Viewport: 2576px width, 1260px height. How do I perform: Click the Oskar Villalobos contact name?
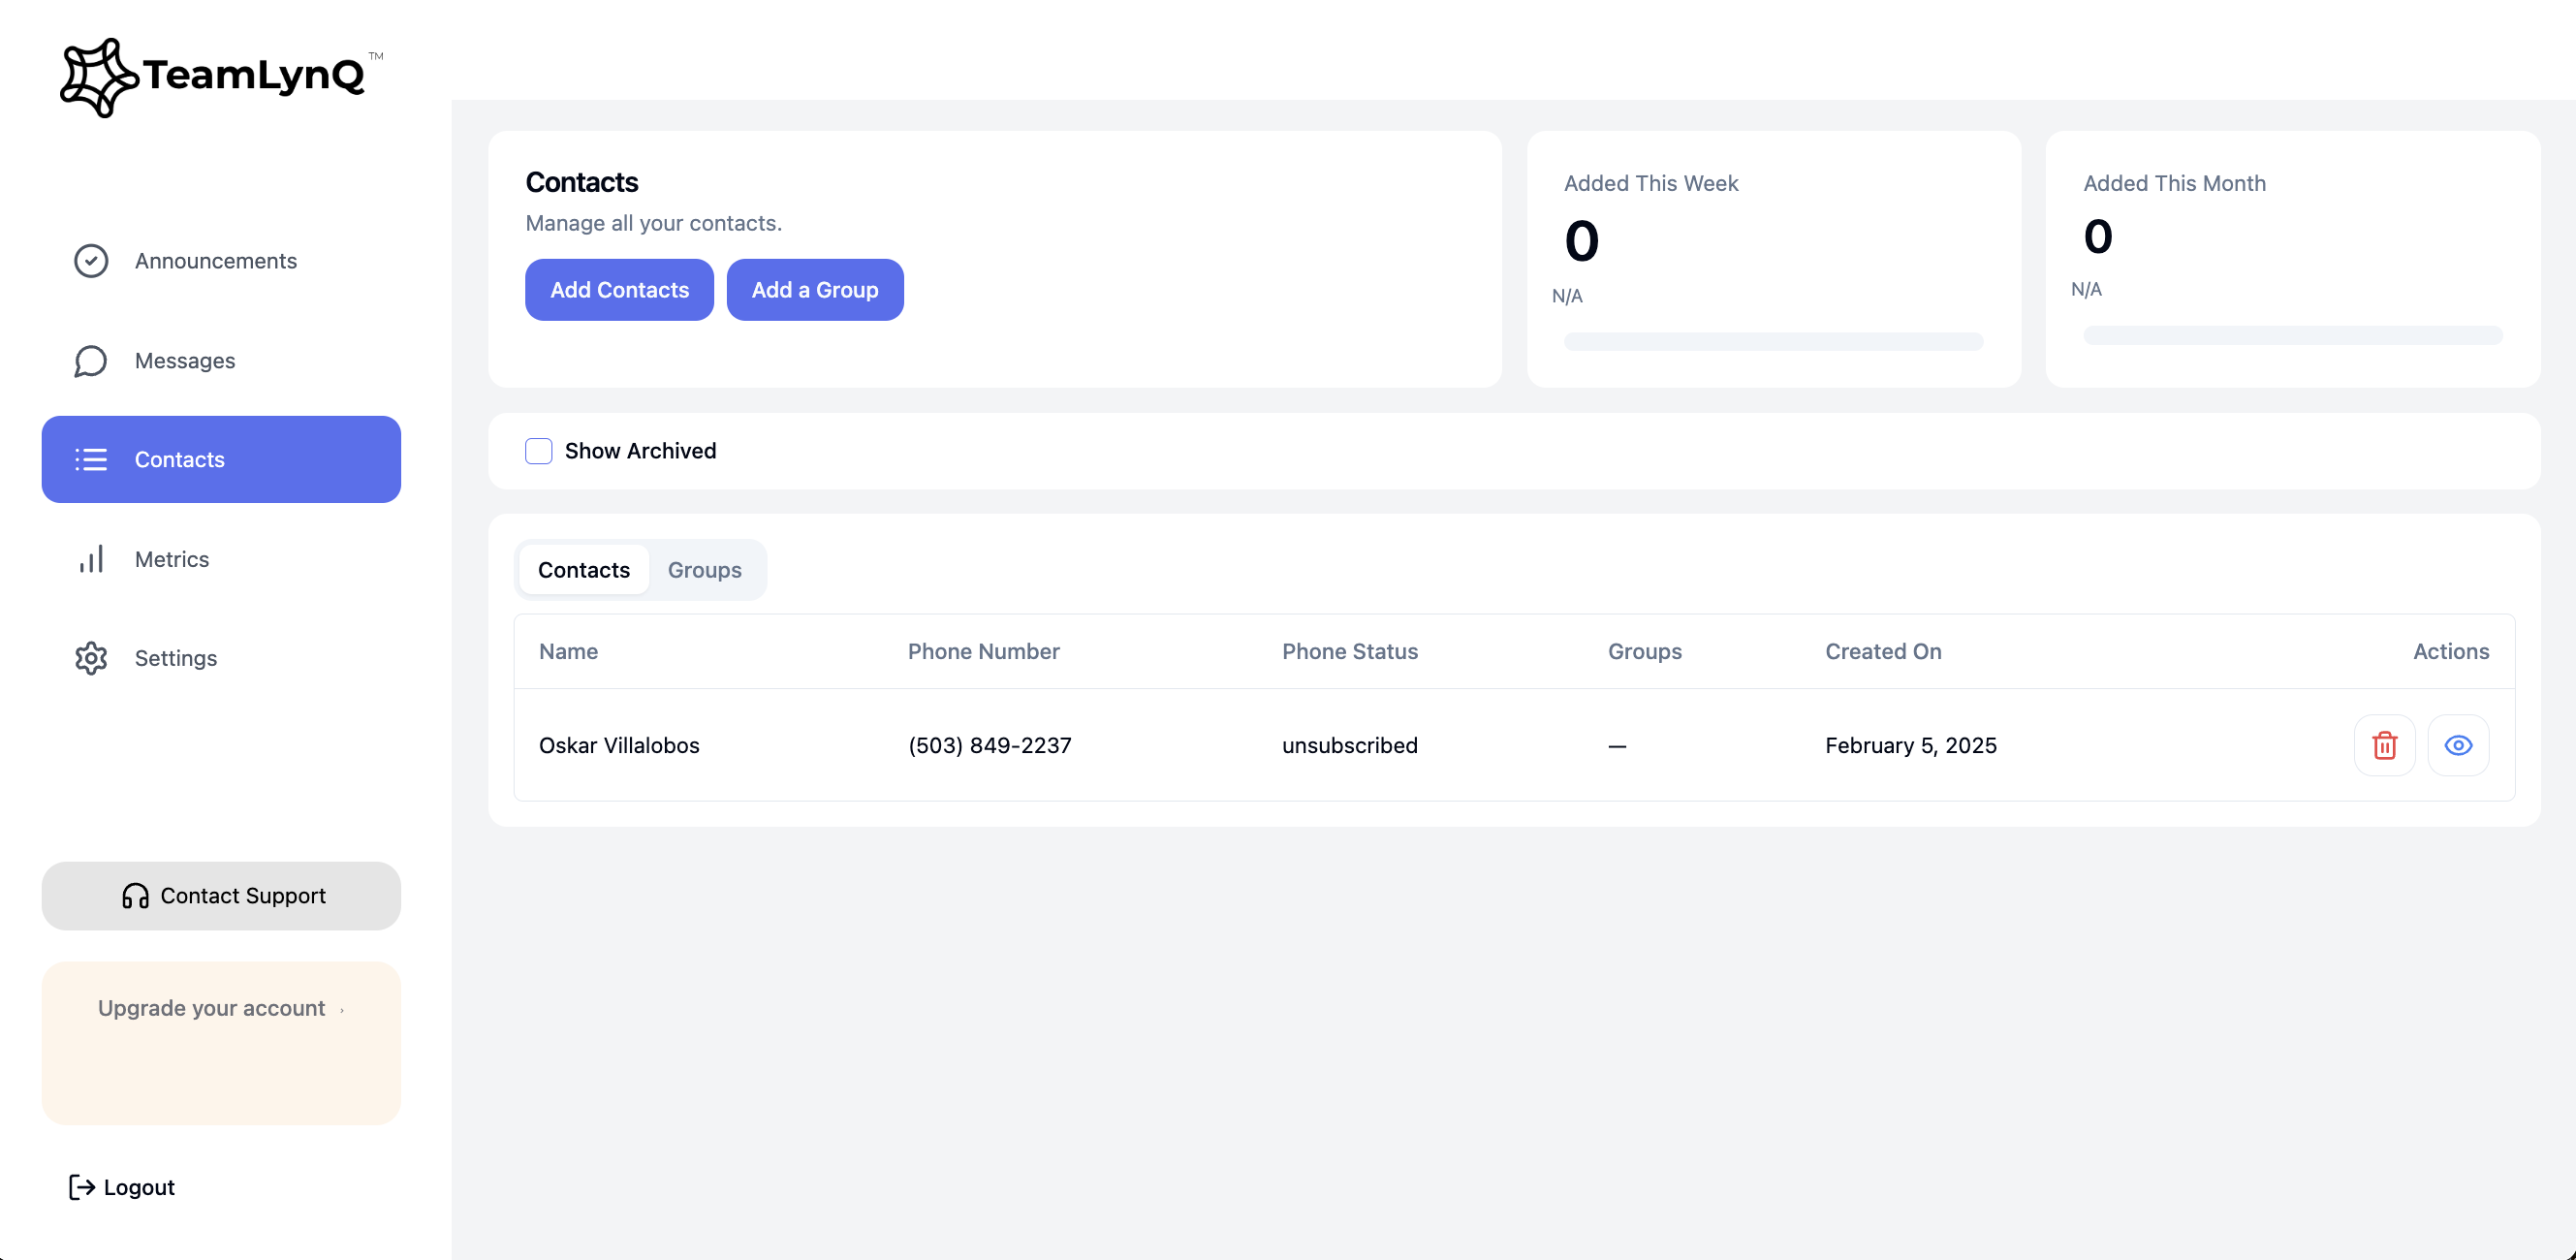point(619,745)
